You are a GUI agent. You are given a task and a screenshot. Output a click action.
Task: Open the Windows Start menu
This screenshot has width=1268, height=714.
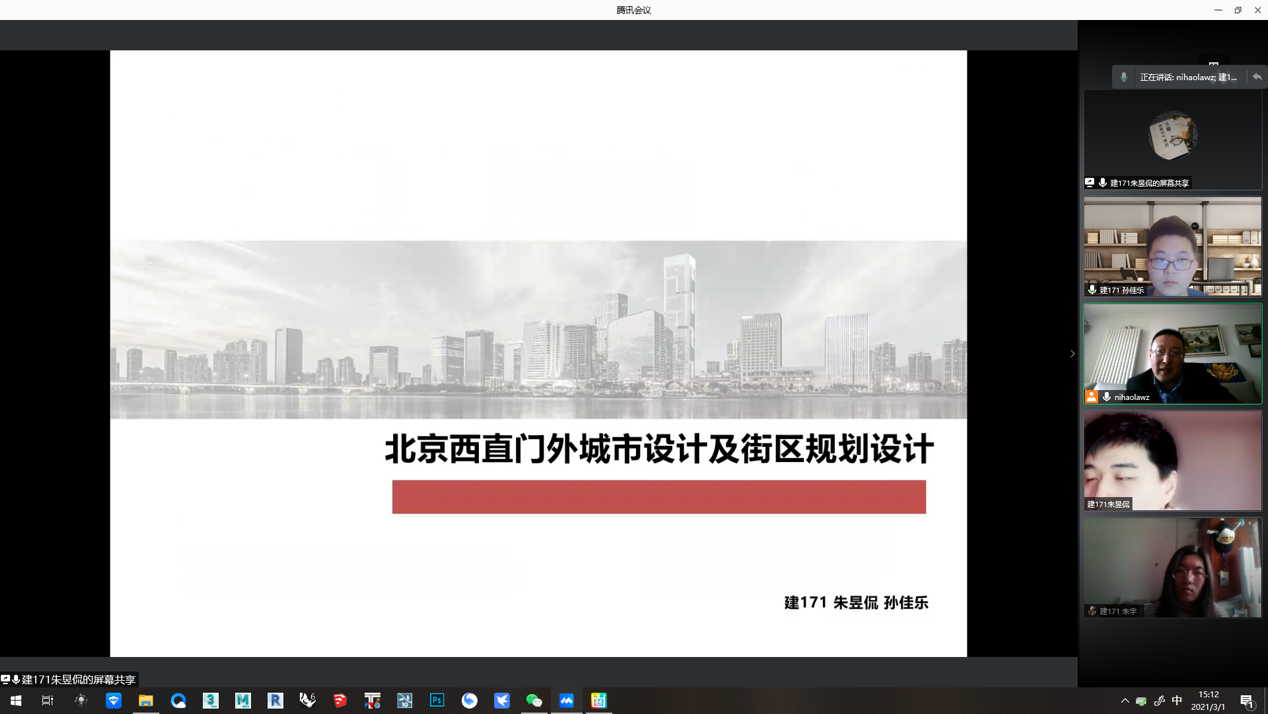click(16, 700)
